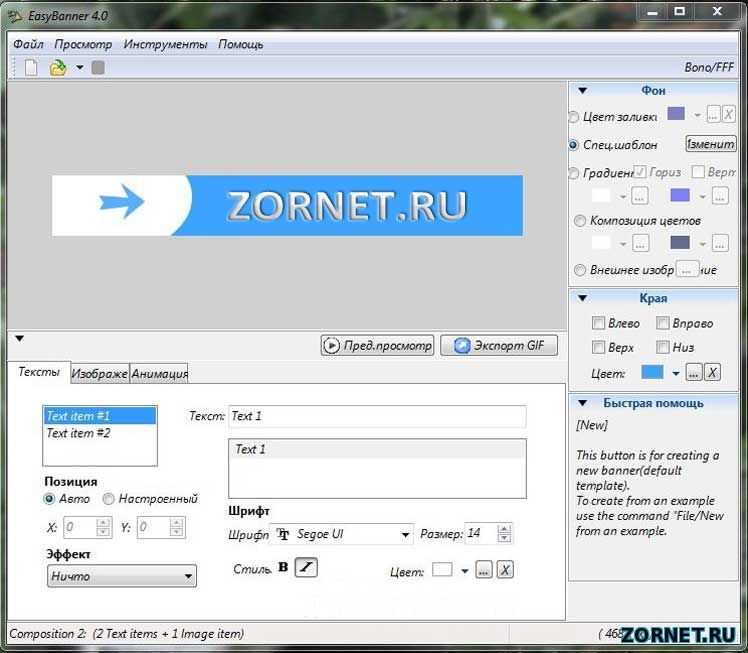748x653 pixels.
Task: Collapse the Фон panel section
Action: [582, 90]
